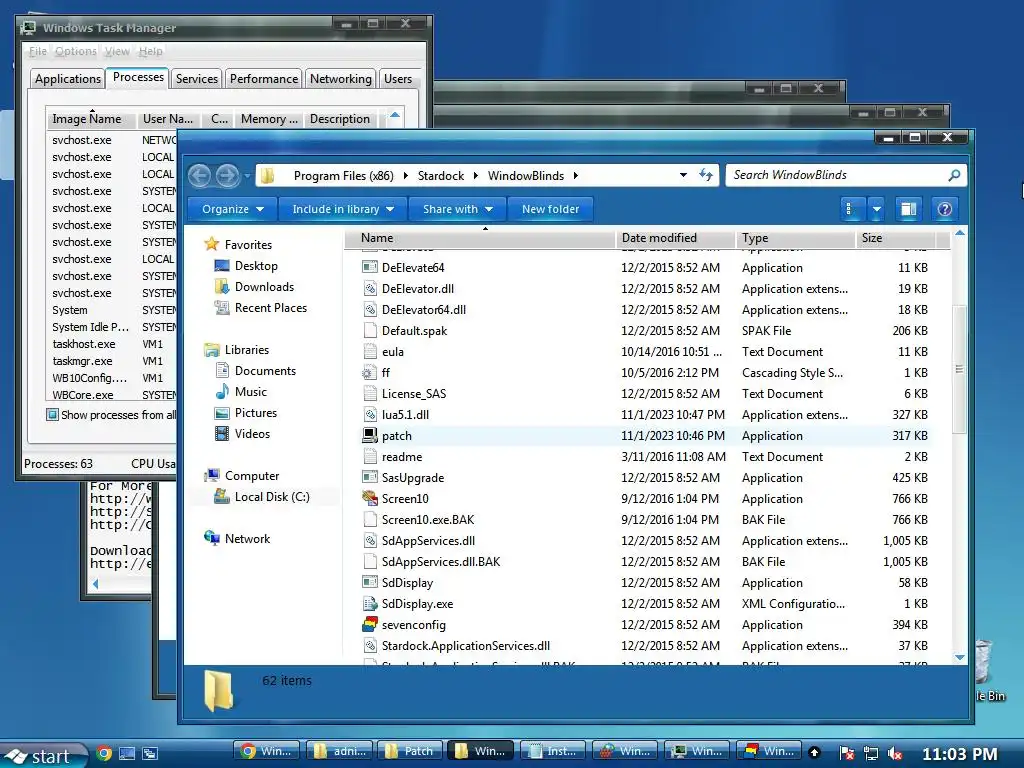
Task: Open Task Manager View menu
Action: 117,51
